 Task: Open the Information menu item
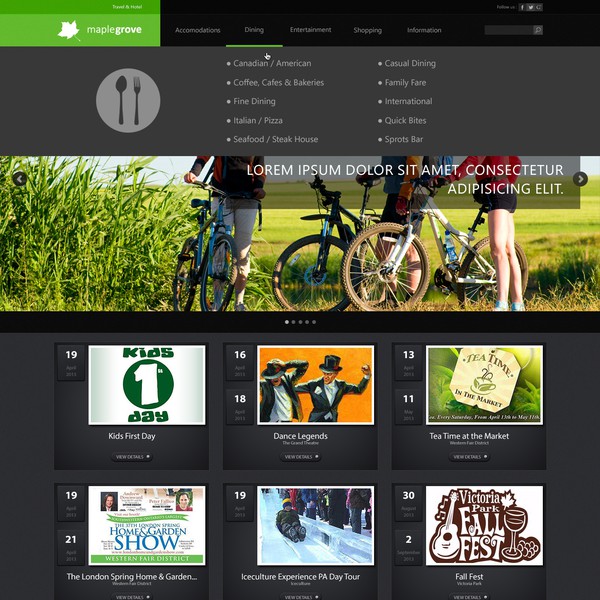point(424,30)
